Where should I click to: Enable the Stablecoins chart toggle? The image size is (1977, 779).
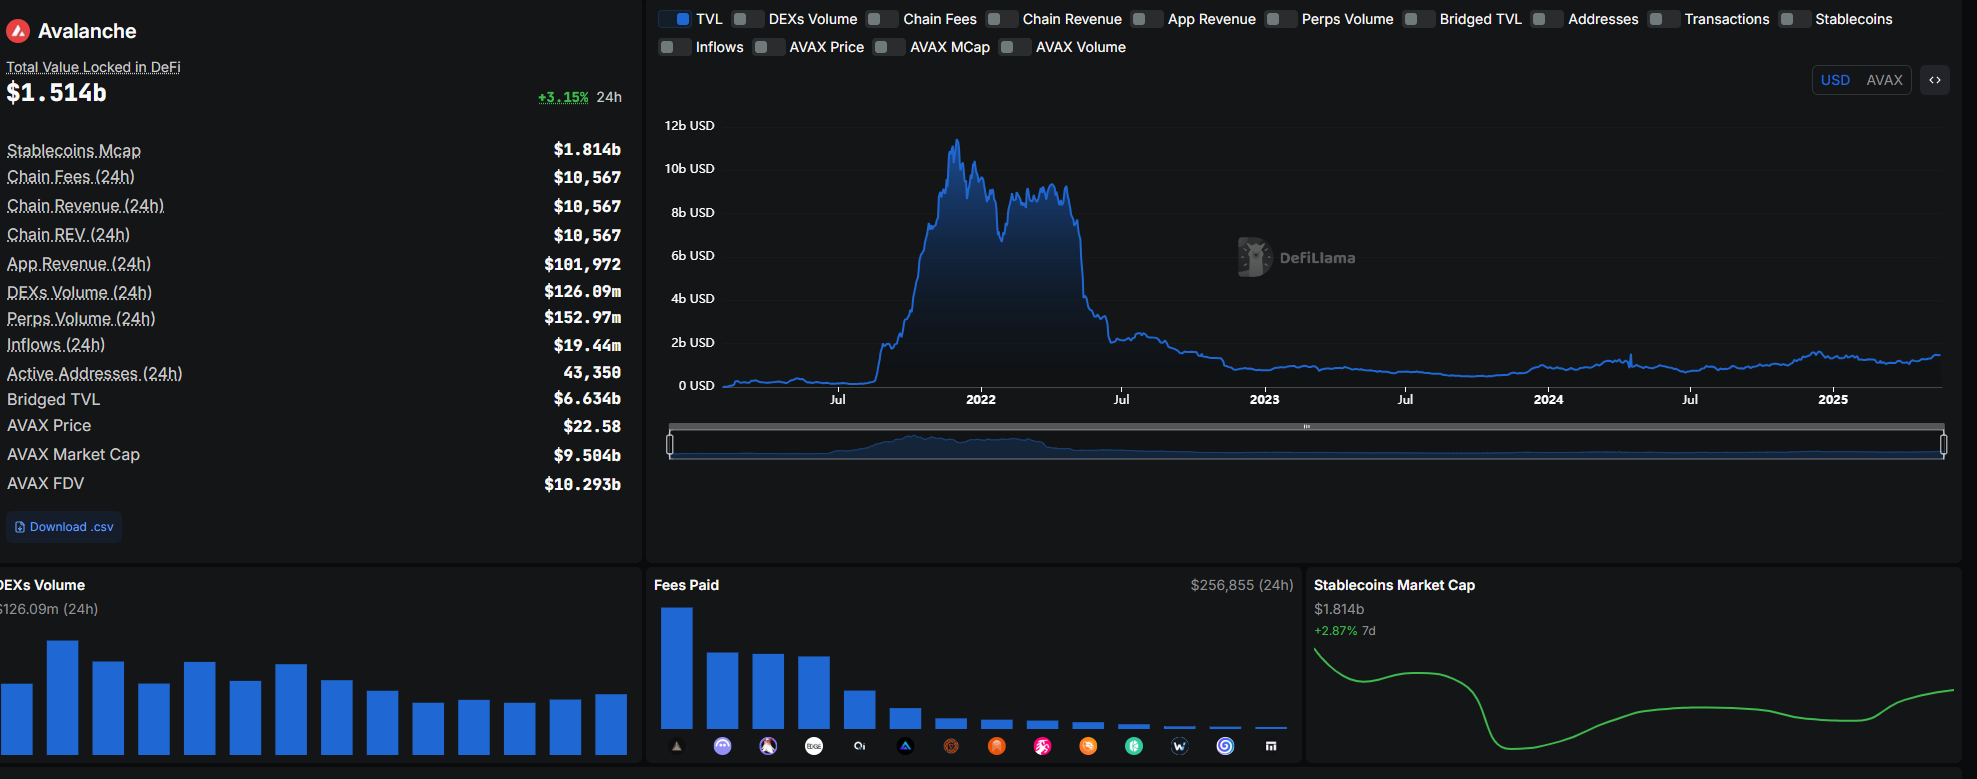point(1795,19)
